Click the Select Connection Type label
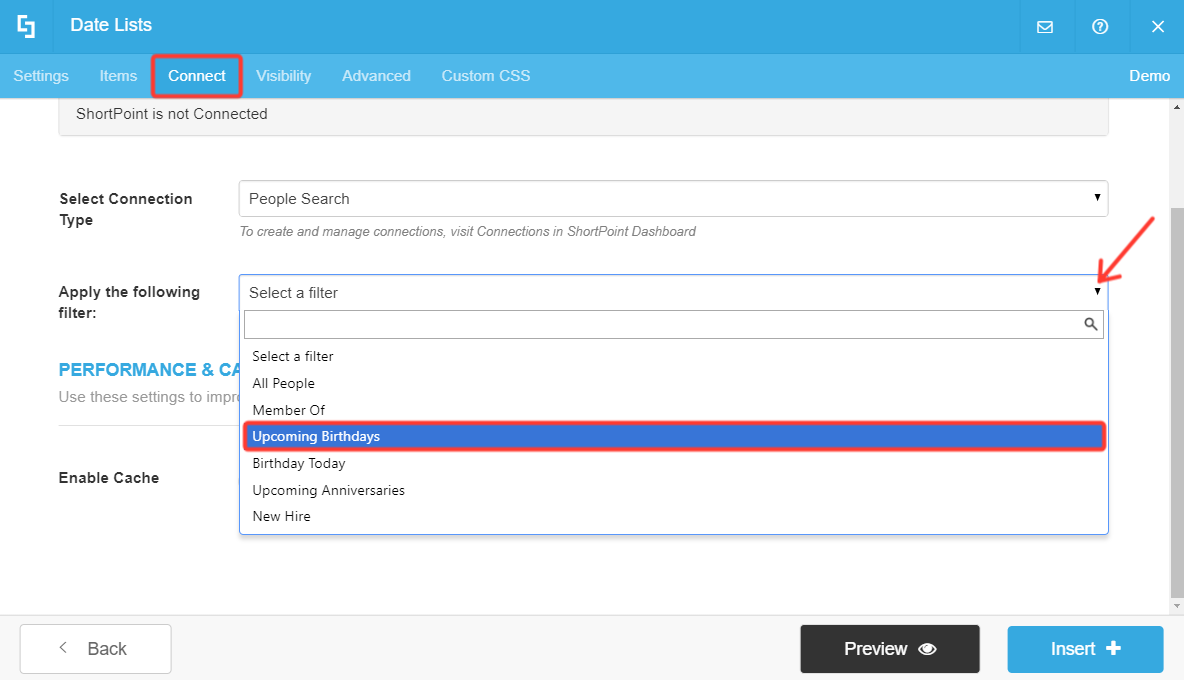This screenshot has width=1184, height=680. pyautogui.click(x=126, y=209)
